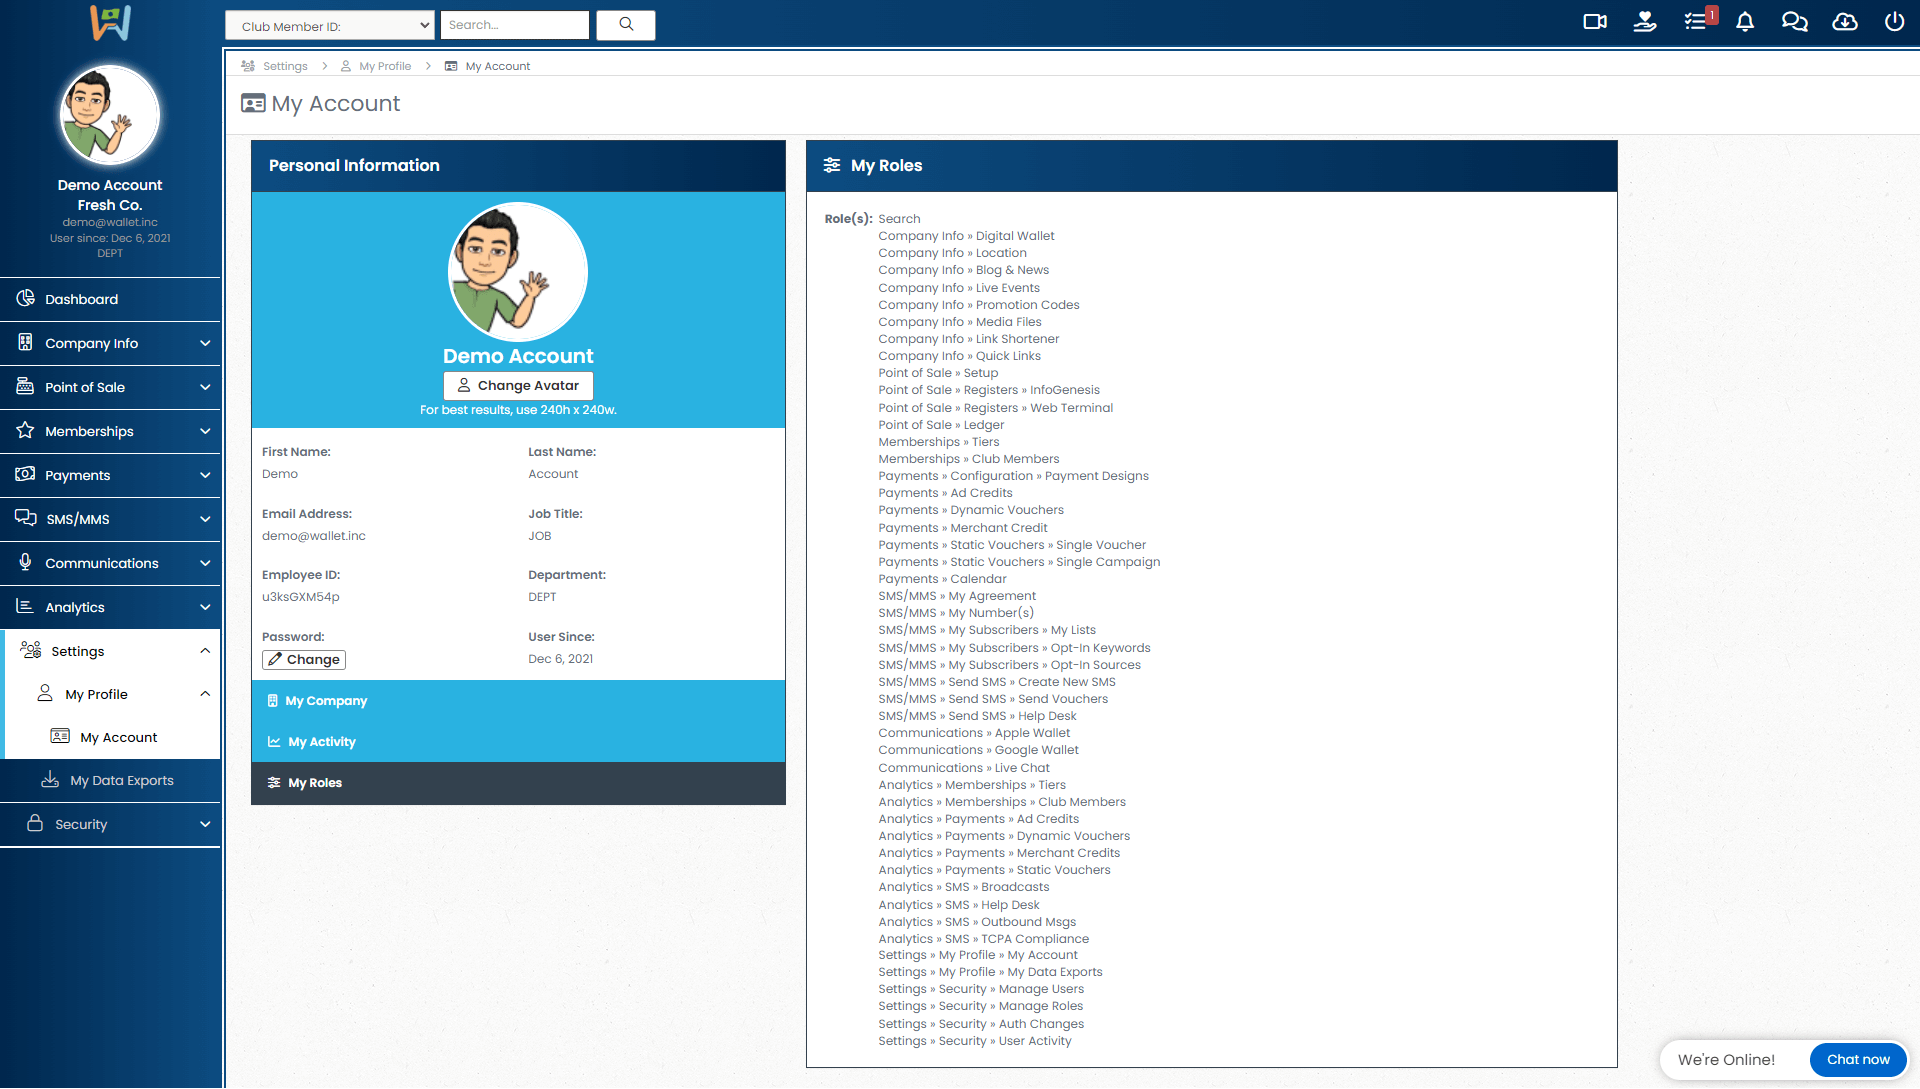Expand the Payments sidebar menu

pos(110,475)
